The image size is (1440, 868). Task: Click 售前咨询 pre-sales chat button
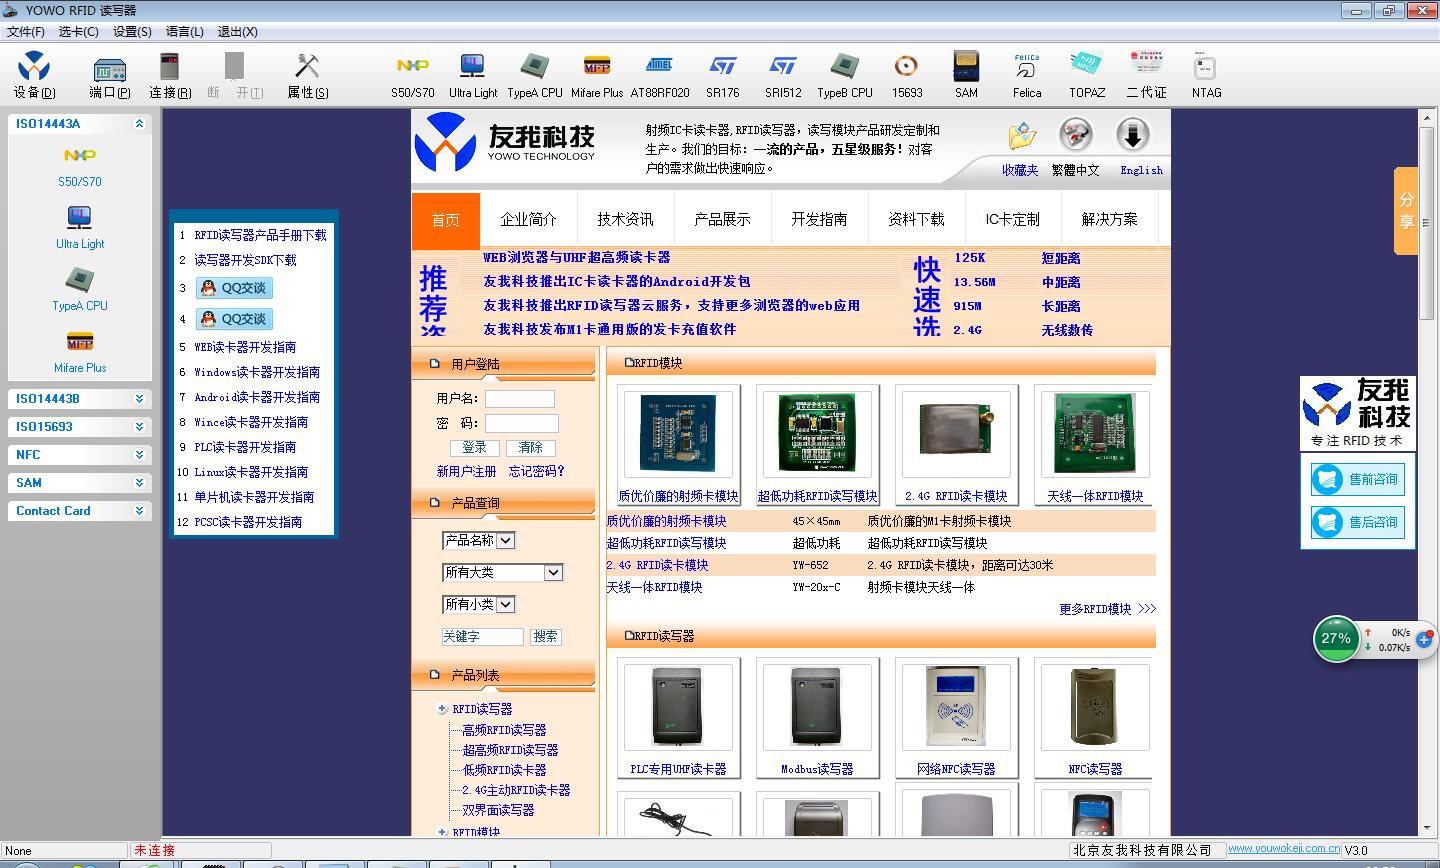(x=1358, y=480)
